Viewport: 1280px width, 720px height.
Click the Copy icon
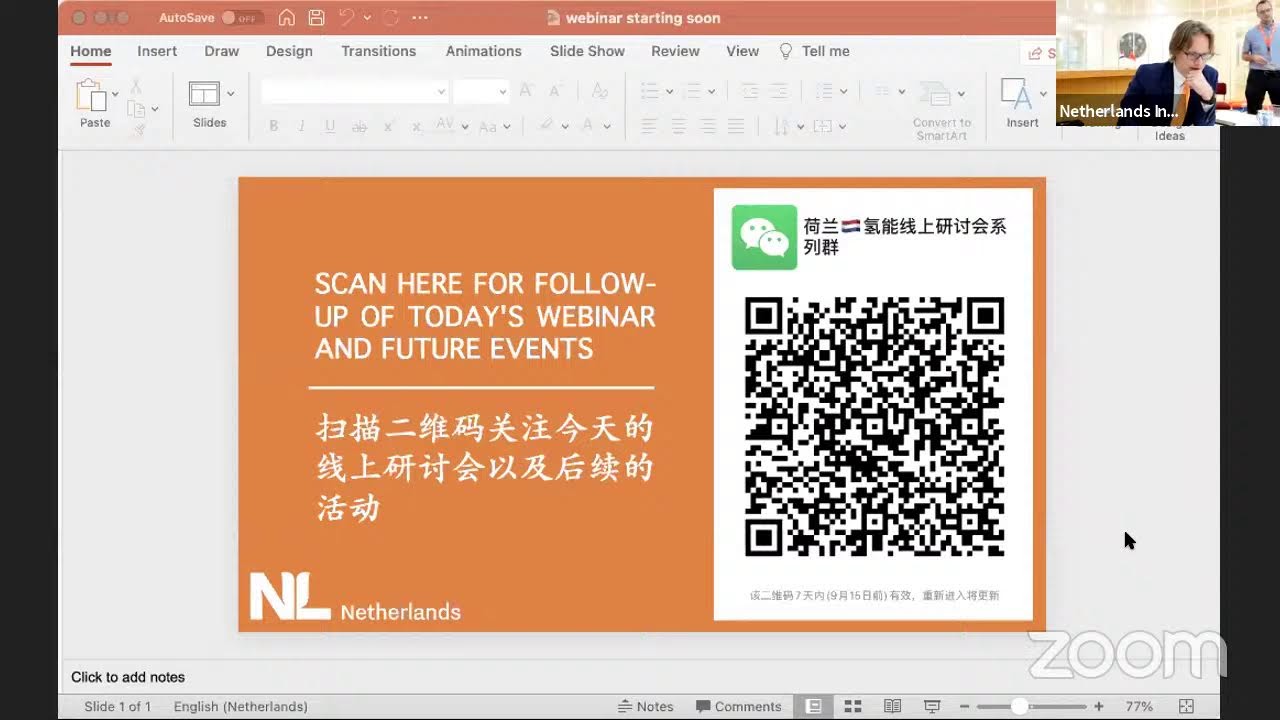point(136,108)
